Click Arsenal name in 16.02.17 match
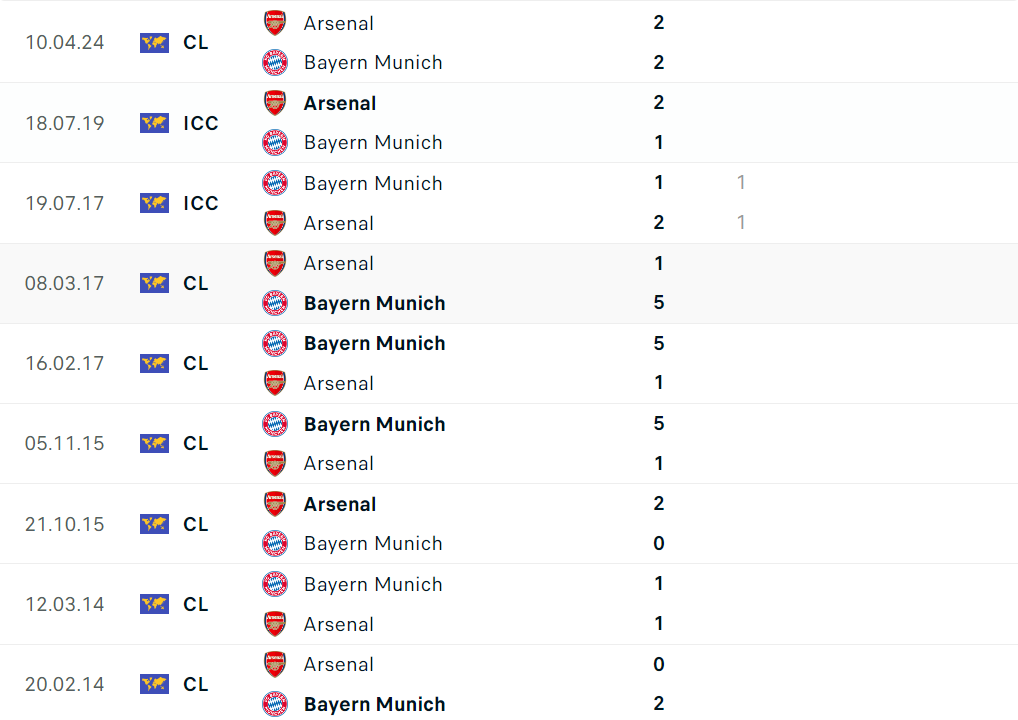This screenshot has width=1018, height=720. pos(339,383)
